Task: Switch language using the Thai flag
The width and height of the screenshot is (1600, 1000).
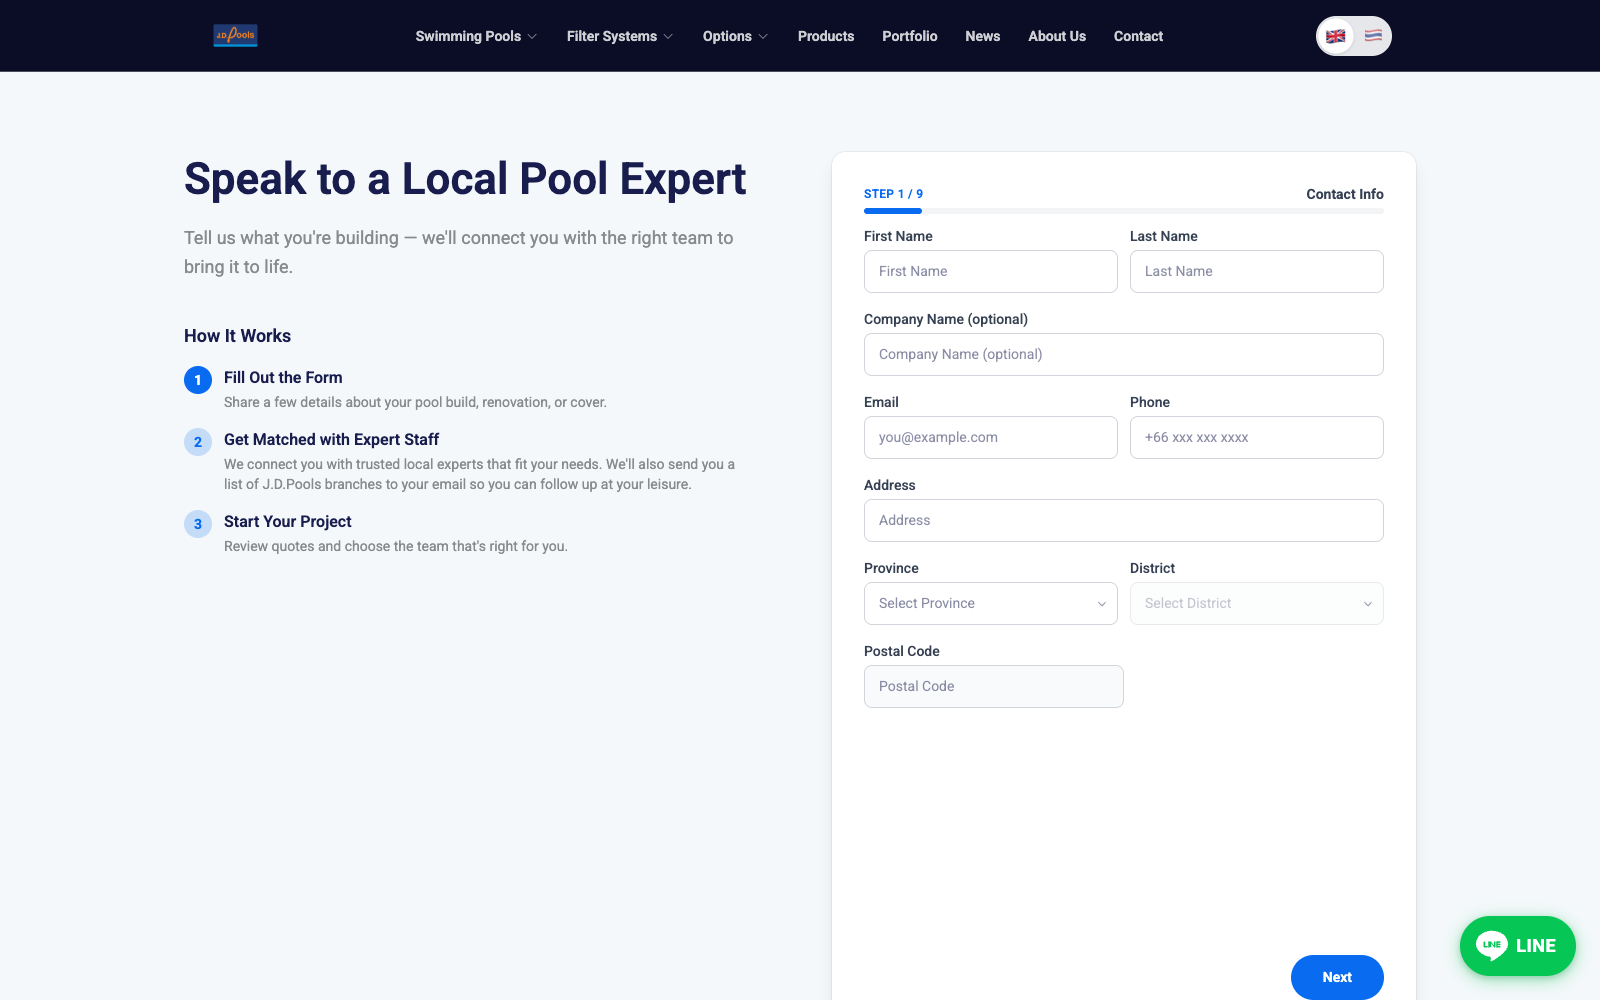Action: [x=1373, y=36]
